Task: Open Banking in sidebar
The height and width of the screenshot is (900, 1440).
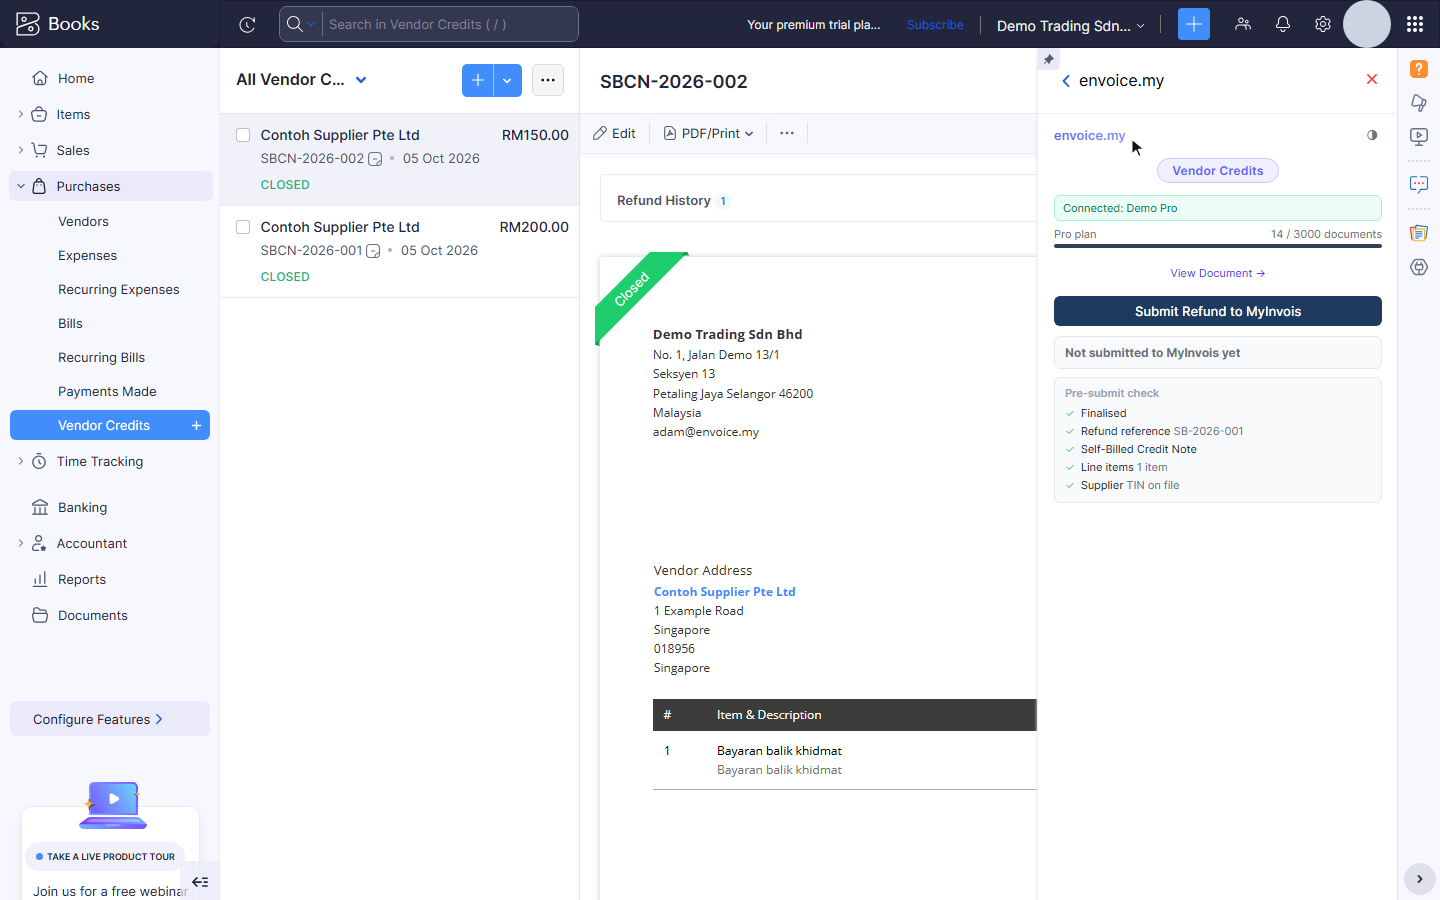Action: point(82,507)
